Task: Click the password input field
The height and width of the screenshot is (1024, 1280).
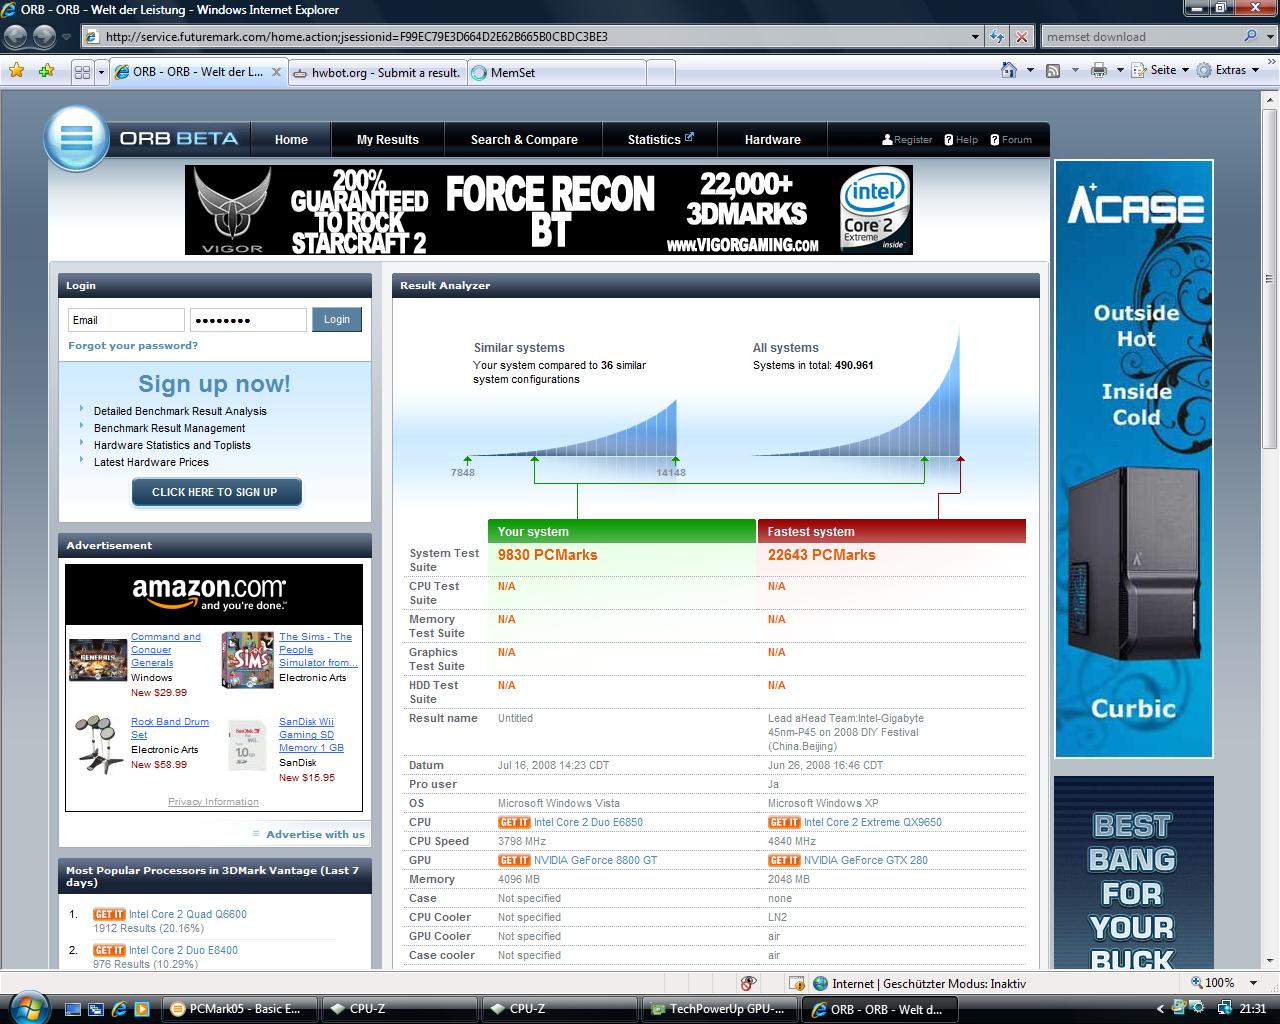Action: 248,320
